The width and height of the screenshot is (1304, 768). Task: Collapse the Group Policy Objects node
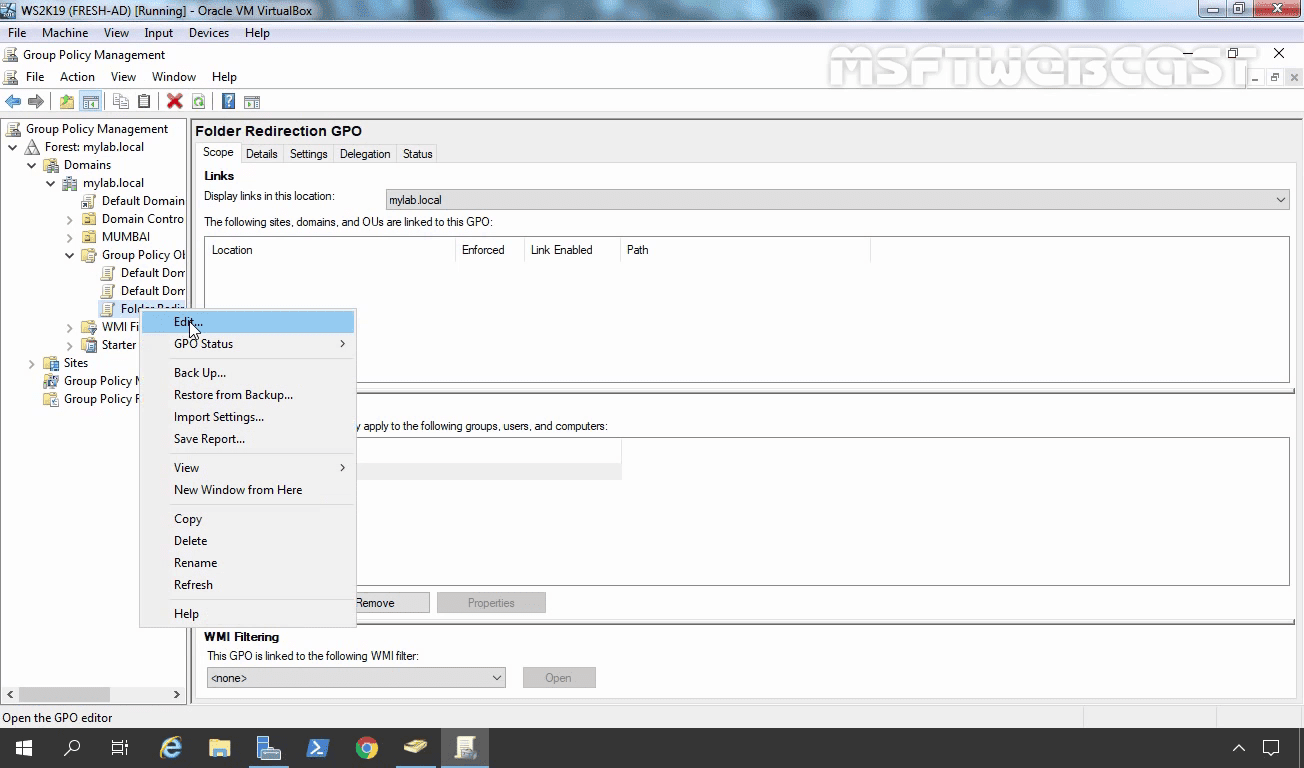pos(70,255)
